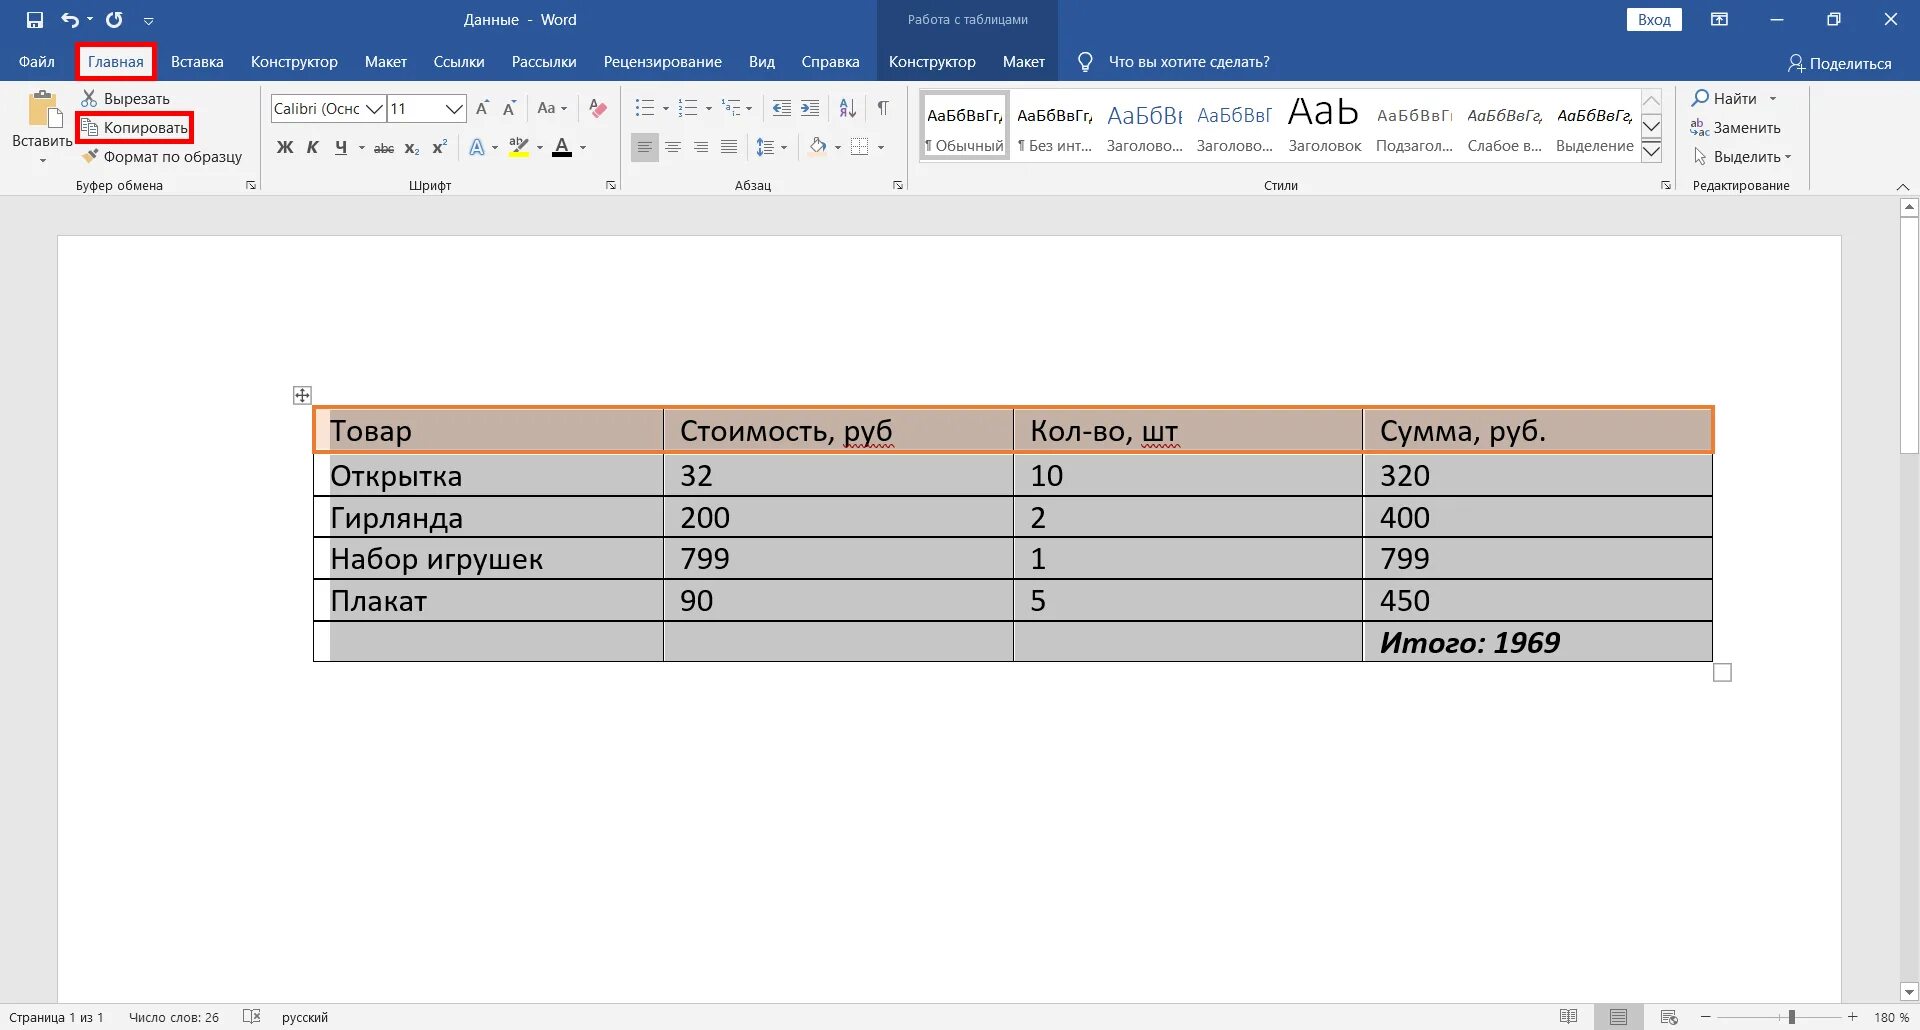Toggle bold formatting Ж

pos(285,147)
